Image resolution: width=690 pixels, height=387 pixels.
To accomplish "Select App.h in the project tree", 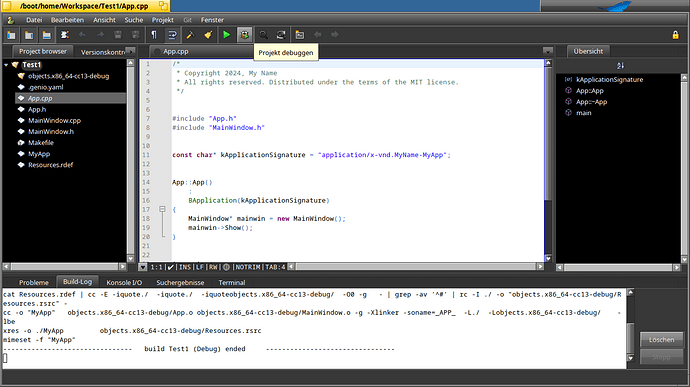I will tap(37, 109).
